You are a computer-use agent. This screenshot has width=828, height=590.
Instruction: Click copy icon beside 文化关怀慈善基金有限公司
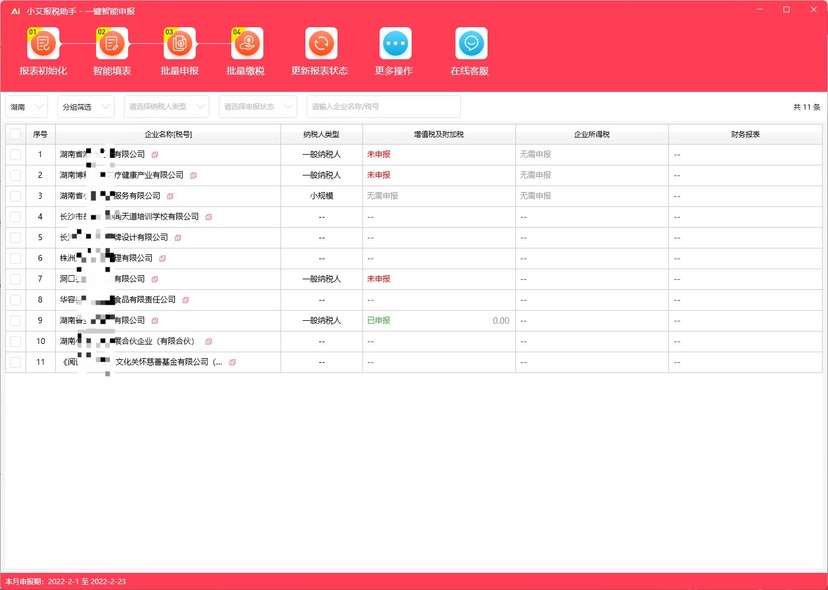click(232, 362)
